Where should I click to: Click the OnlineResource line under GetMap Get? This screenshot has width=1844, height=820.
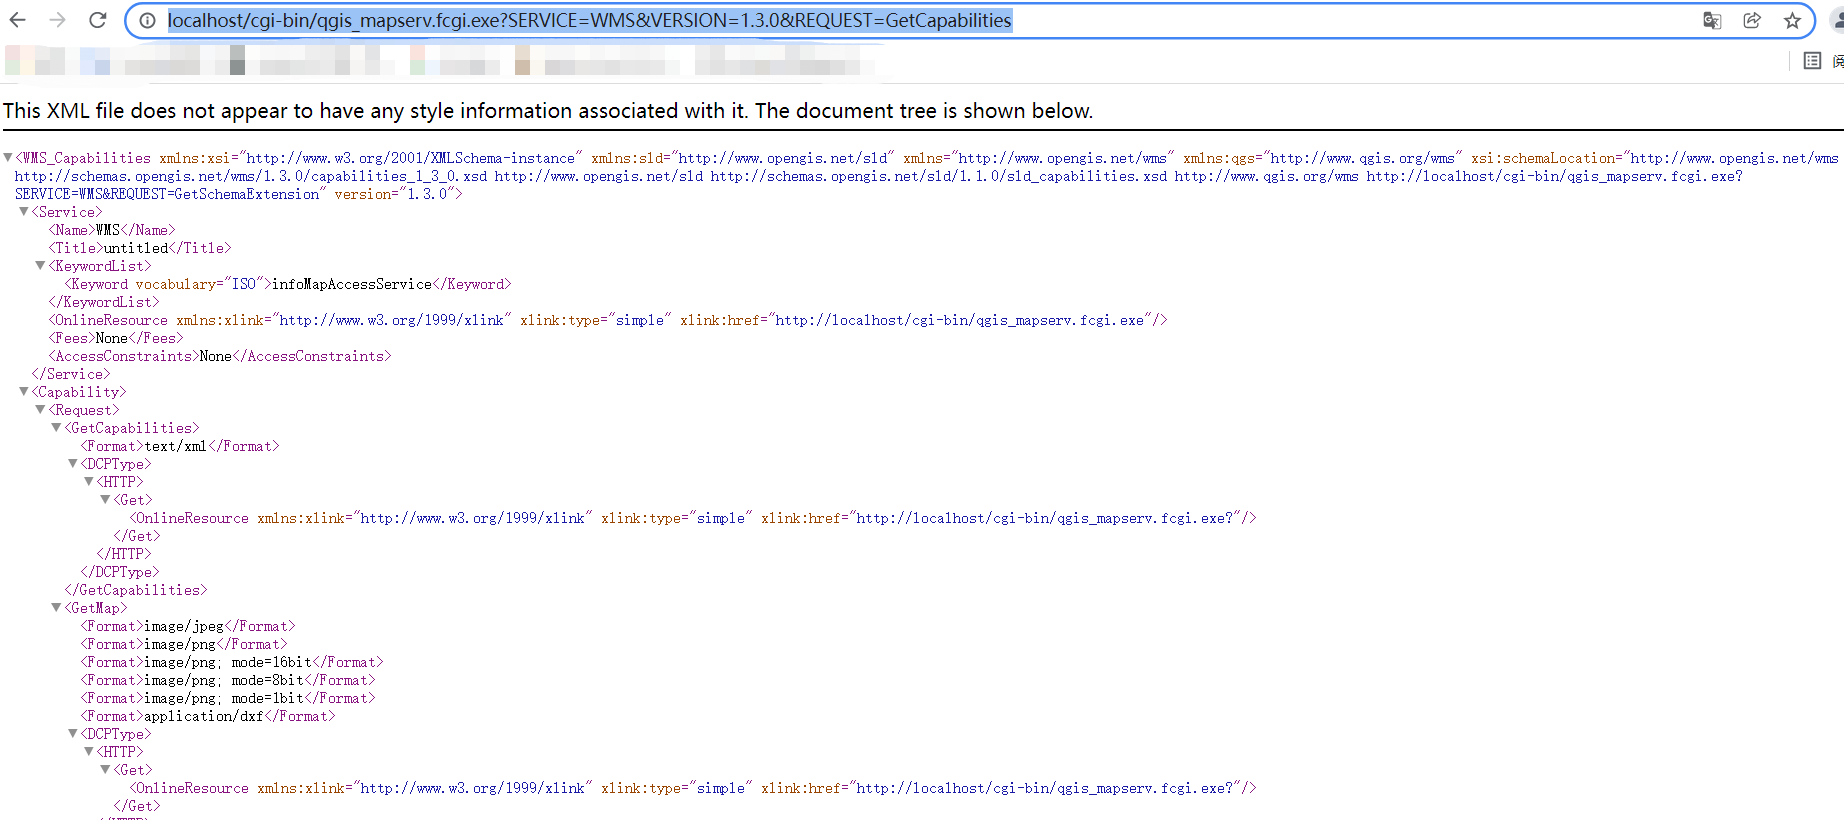693,788
